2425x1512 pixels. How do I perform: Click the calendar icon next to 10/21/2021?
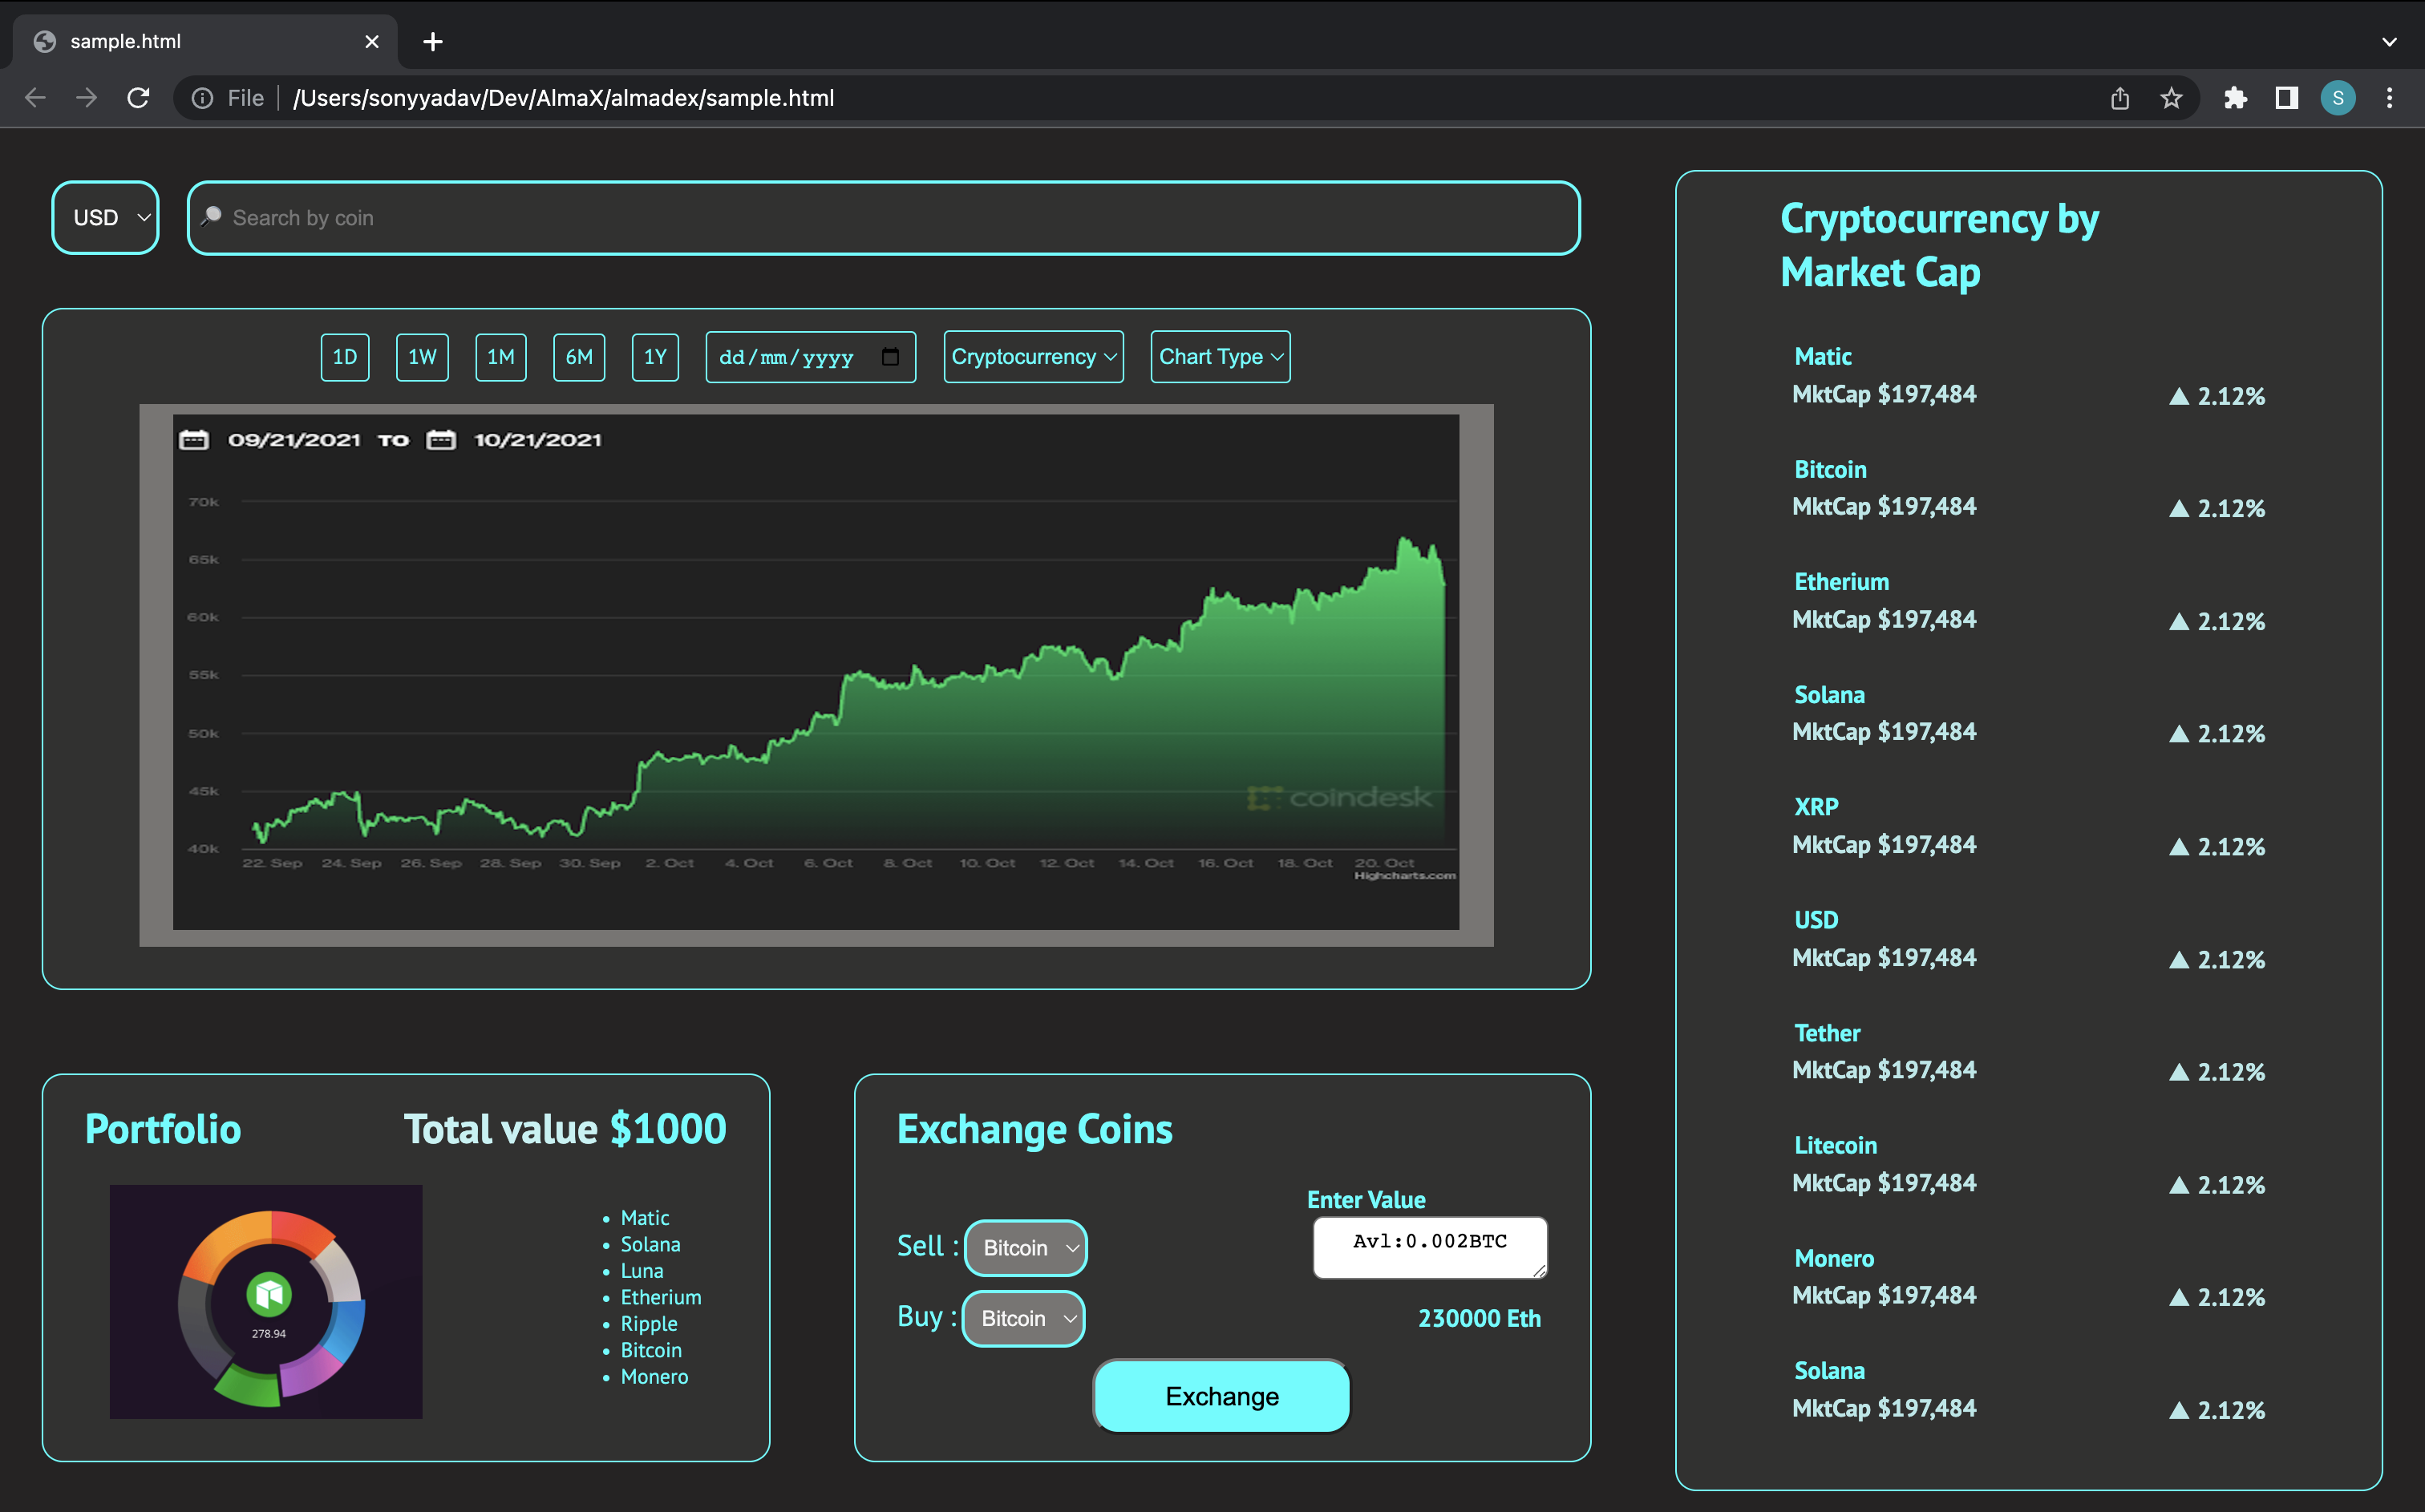(443, 439)
